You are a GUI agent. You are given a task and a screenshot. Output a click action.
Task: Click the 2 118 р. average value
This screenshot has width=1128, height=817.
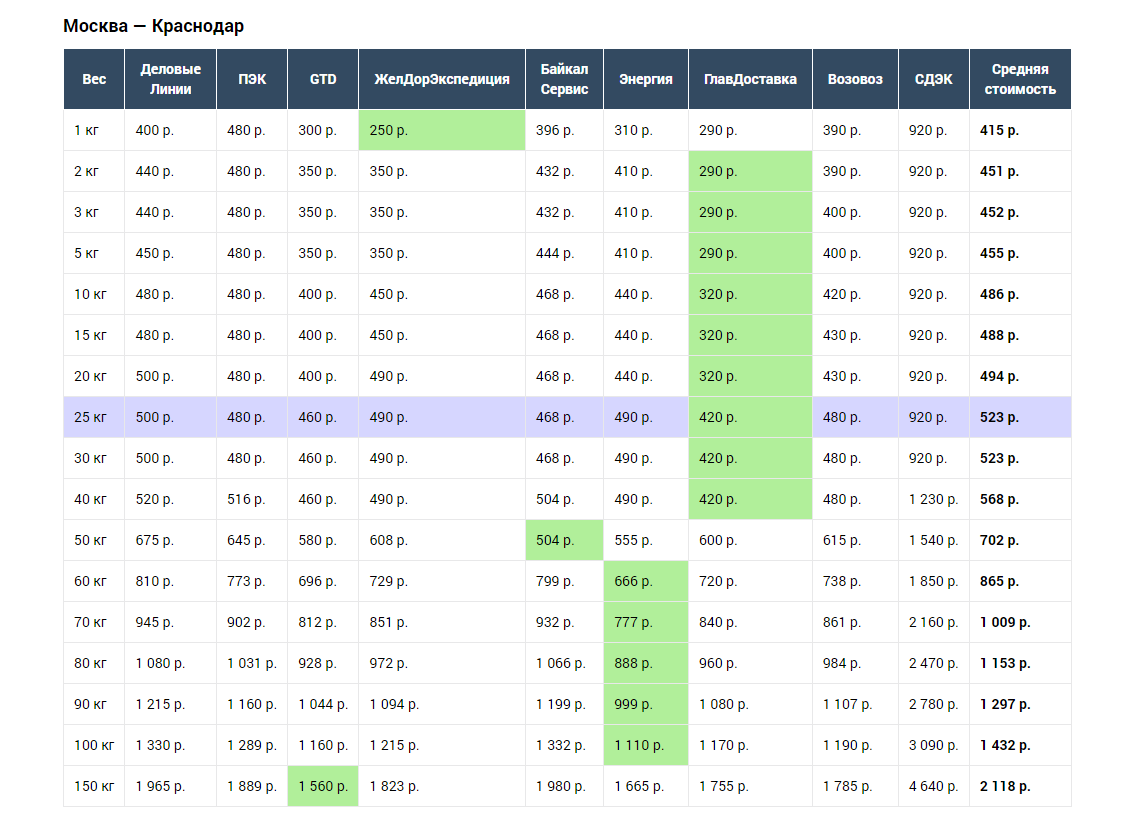tap(1005, 786)
